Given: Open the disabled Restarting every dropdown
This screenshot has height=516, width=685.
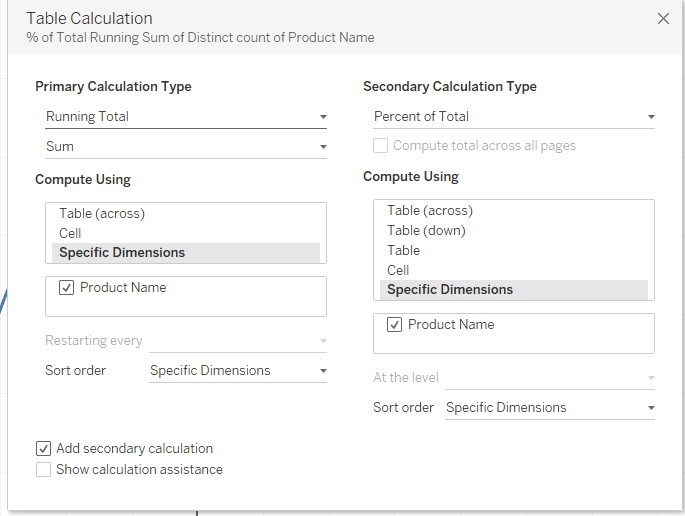Looking at the screenshot, I should [238, 341].
